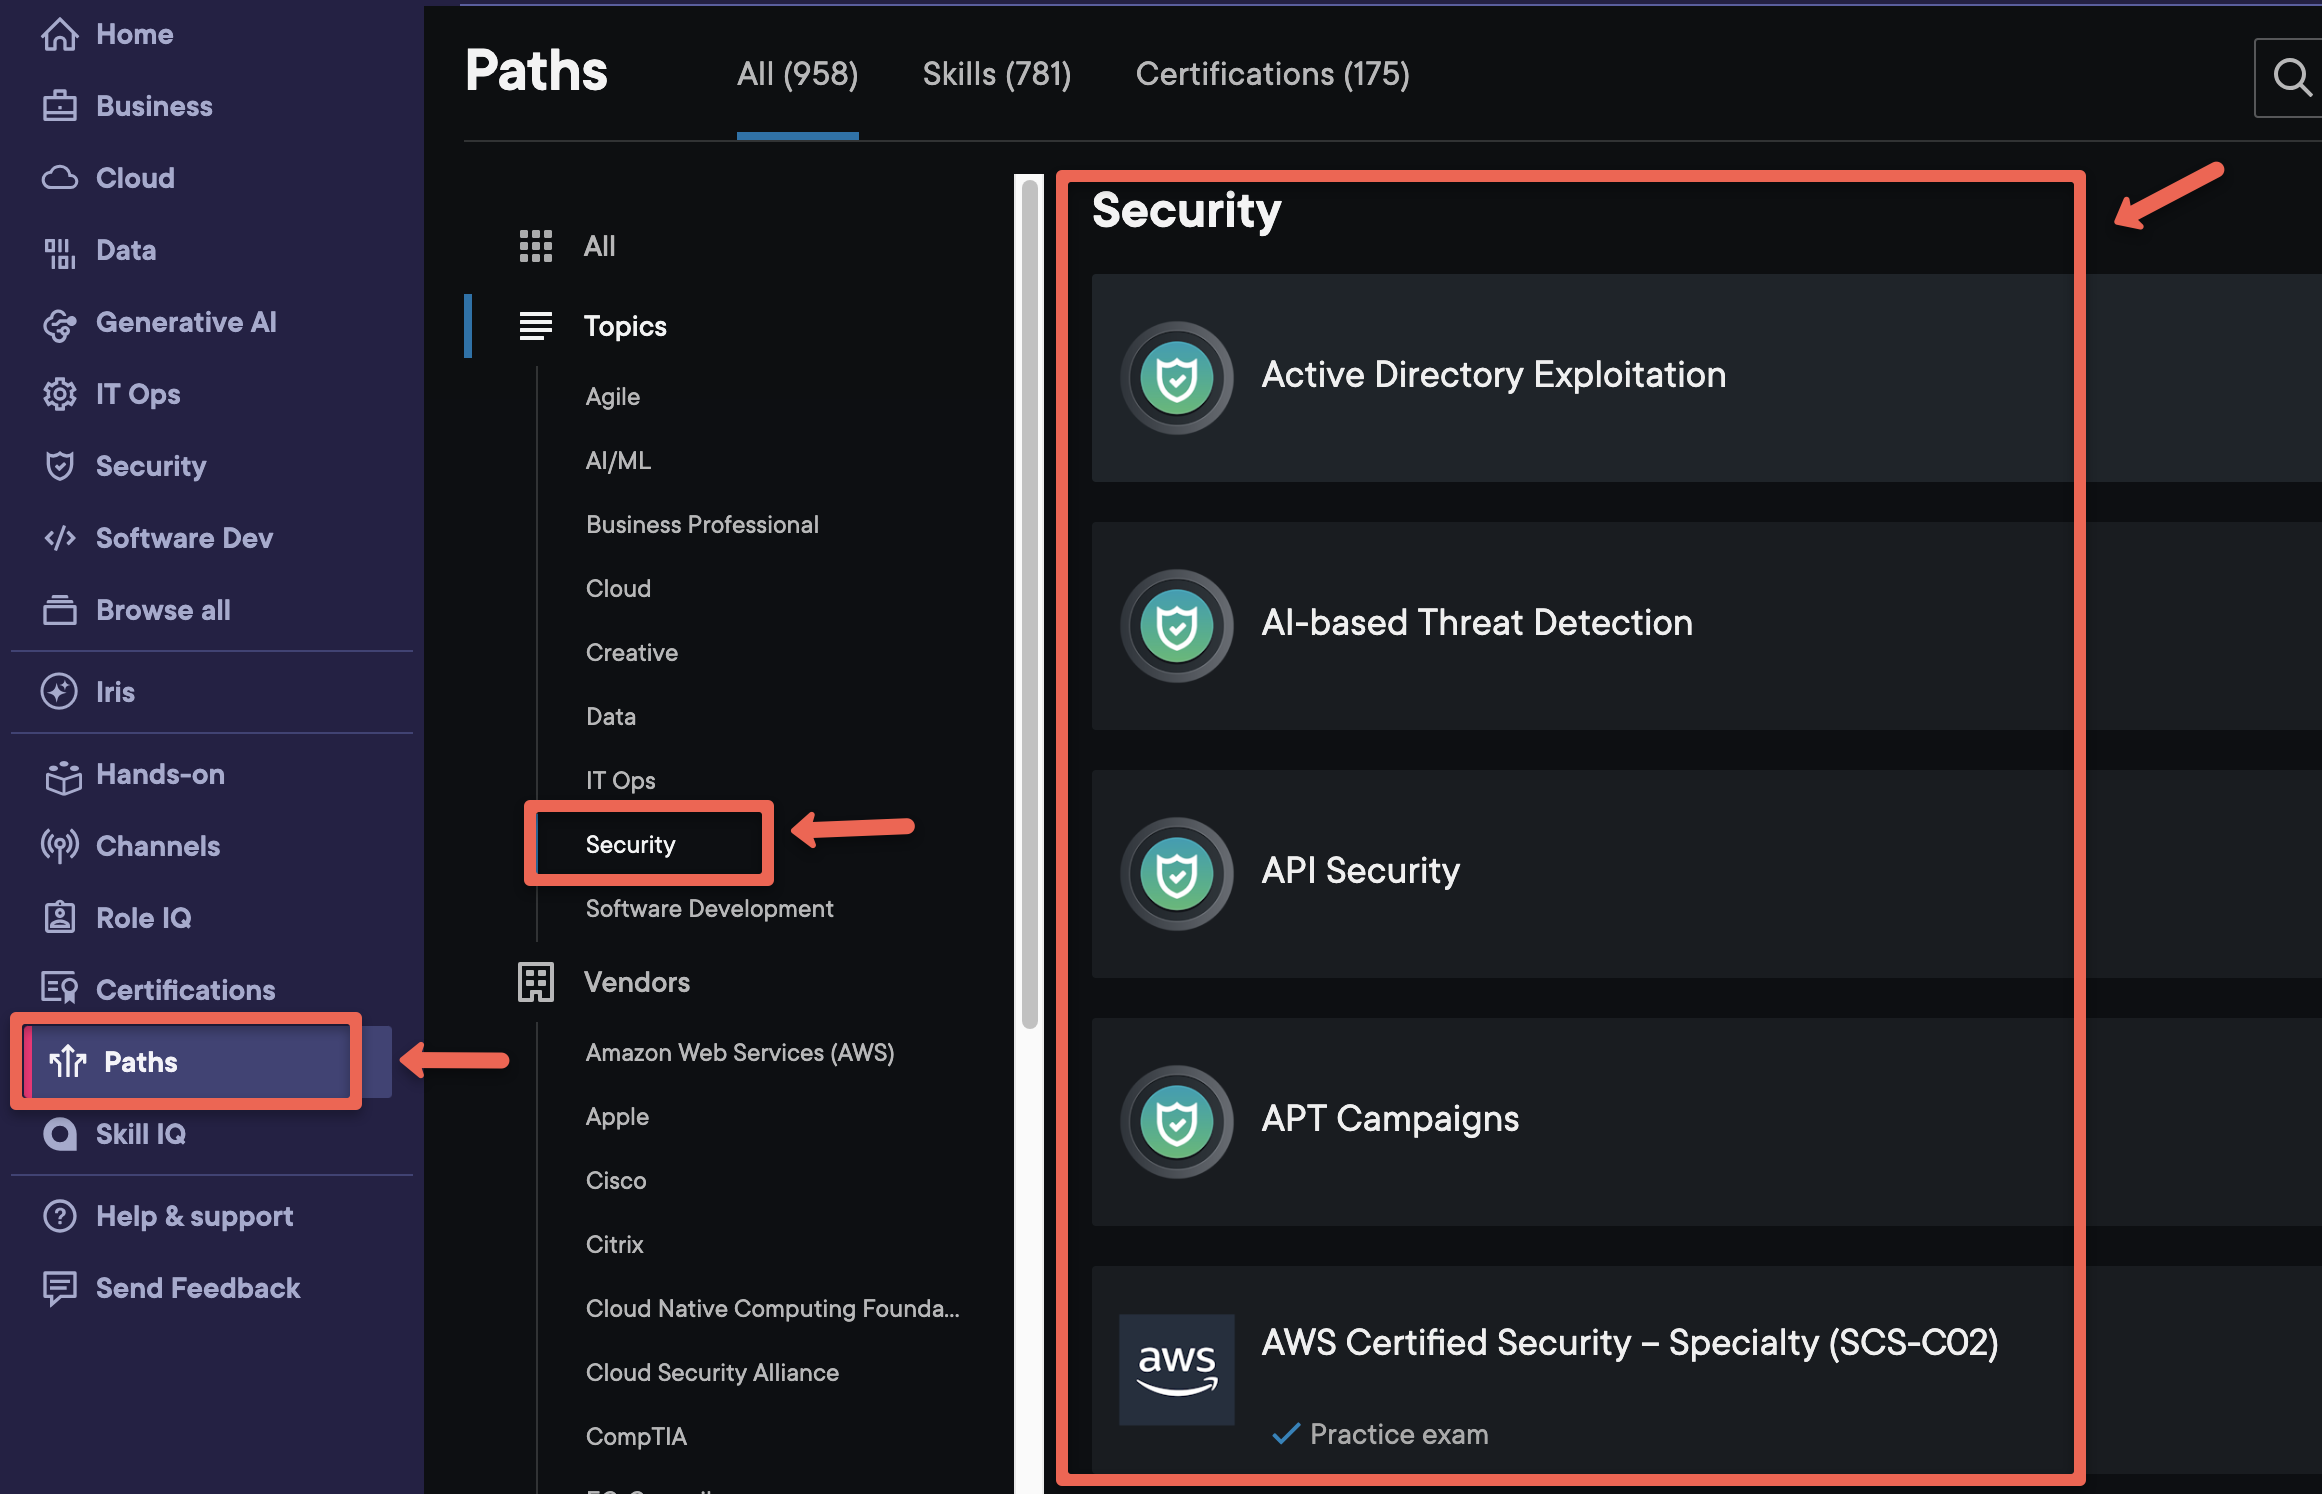Click the Send Feedback link
Viewport: 2322px width, 1494px height.
pos(197,1287)
